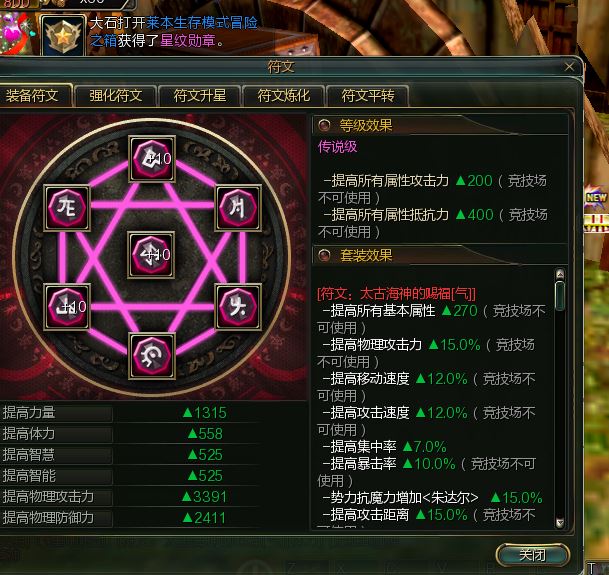Click the star medal icon in the notification
Image resolution: width=609 pixels, height=575 pixels.
[63, 36]
